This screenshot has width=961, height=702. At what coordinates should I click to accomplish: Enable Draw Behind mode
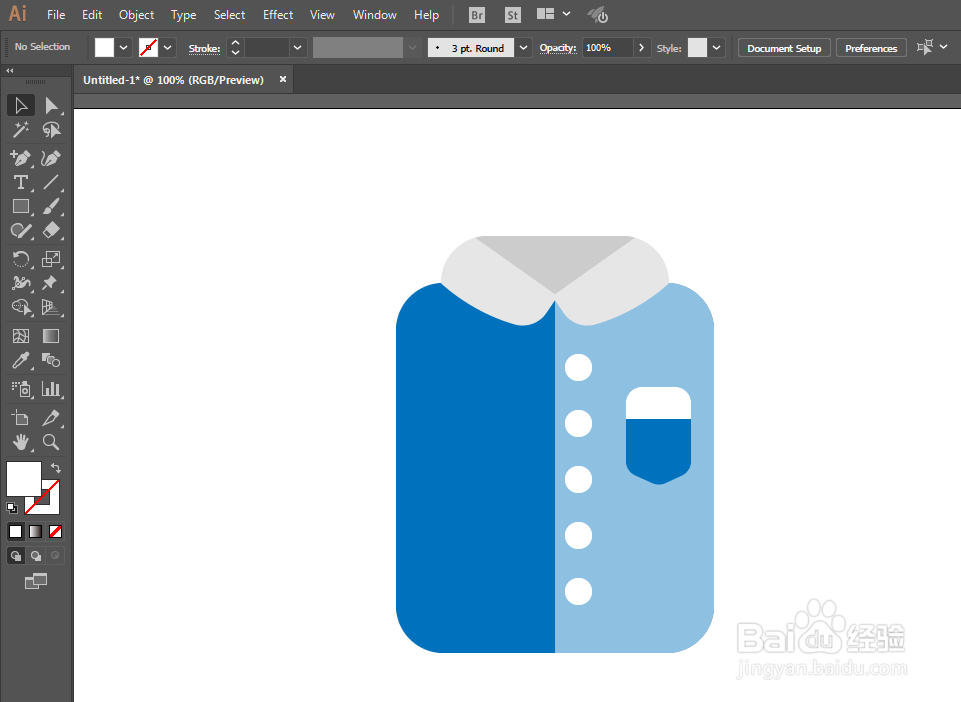[36, 555]
